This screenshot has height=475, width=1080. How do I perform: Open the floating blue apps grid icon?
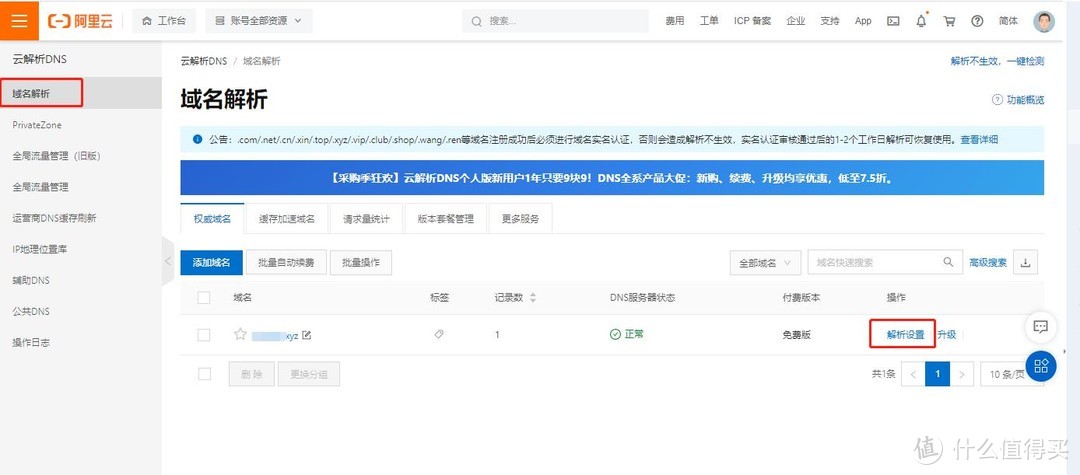[x=1041, y=366]
